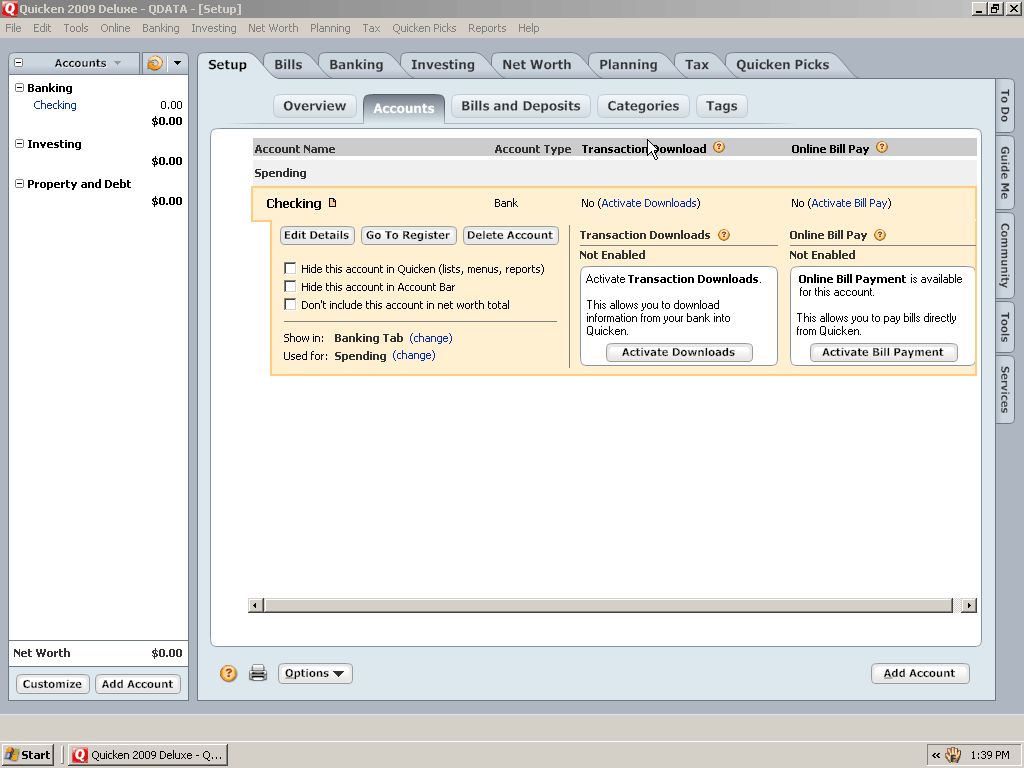Open the Tools menu

click(76, 28)
